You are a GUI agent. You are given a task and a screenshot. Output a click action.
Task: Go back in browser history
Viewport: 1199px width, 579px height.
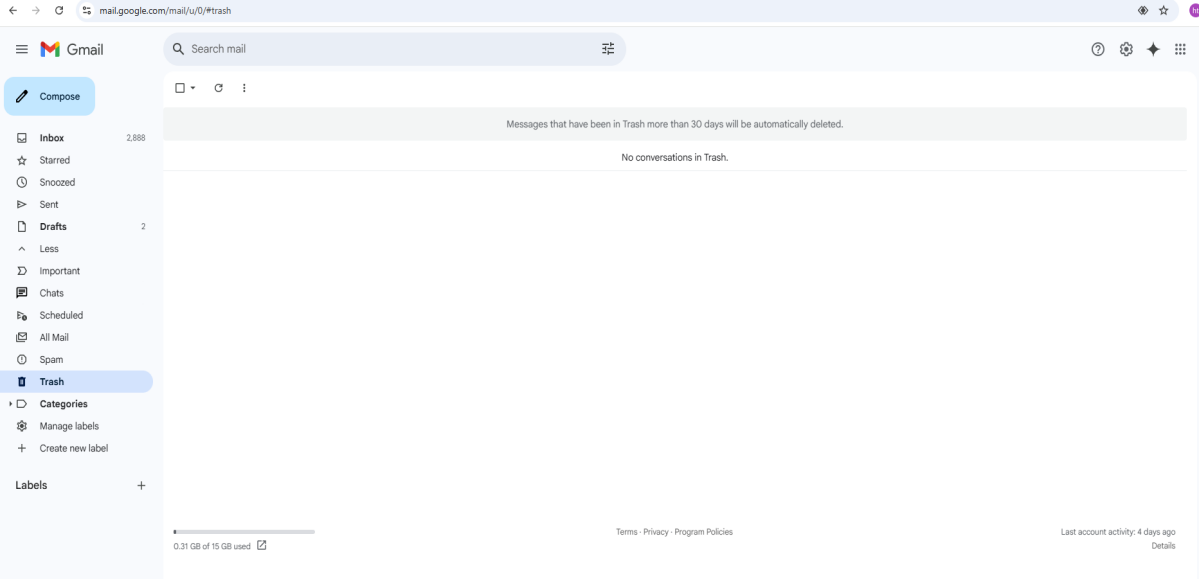[13, 11]
